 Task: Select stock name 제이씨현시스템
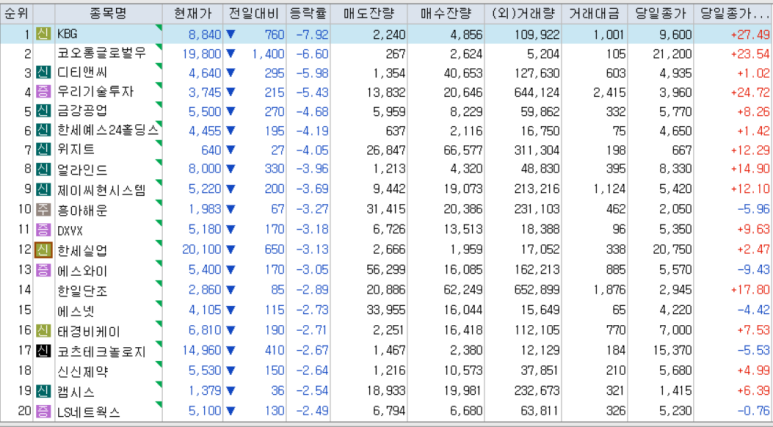tap(102, 190)
